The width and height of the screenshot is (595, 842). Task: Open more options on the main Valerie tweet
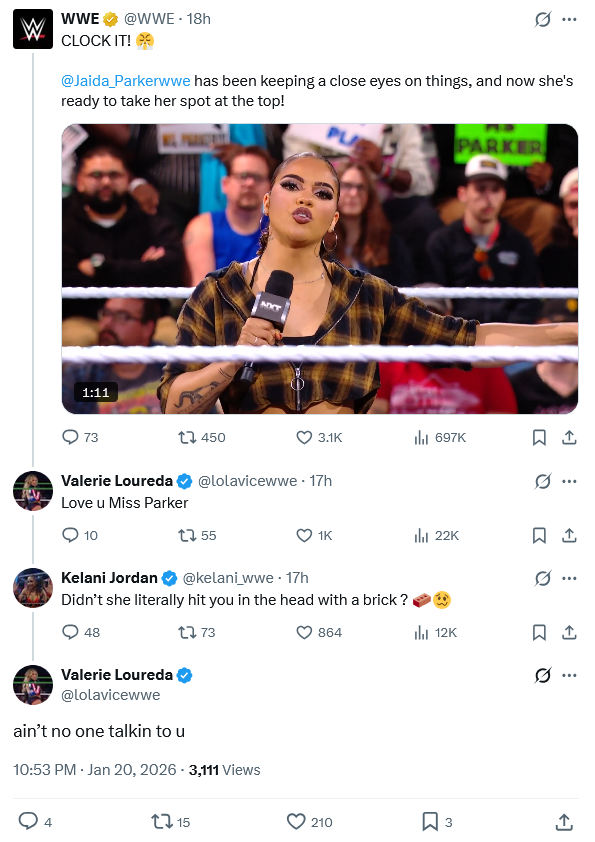click(x=569, y=676)
